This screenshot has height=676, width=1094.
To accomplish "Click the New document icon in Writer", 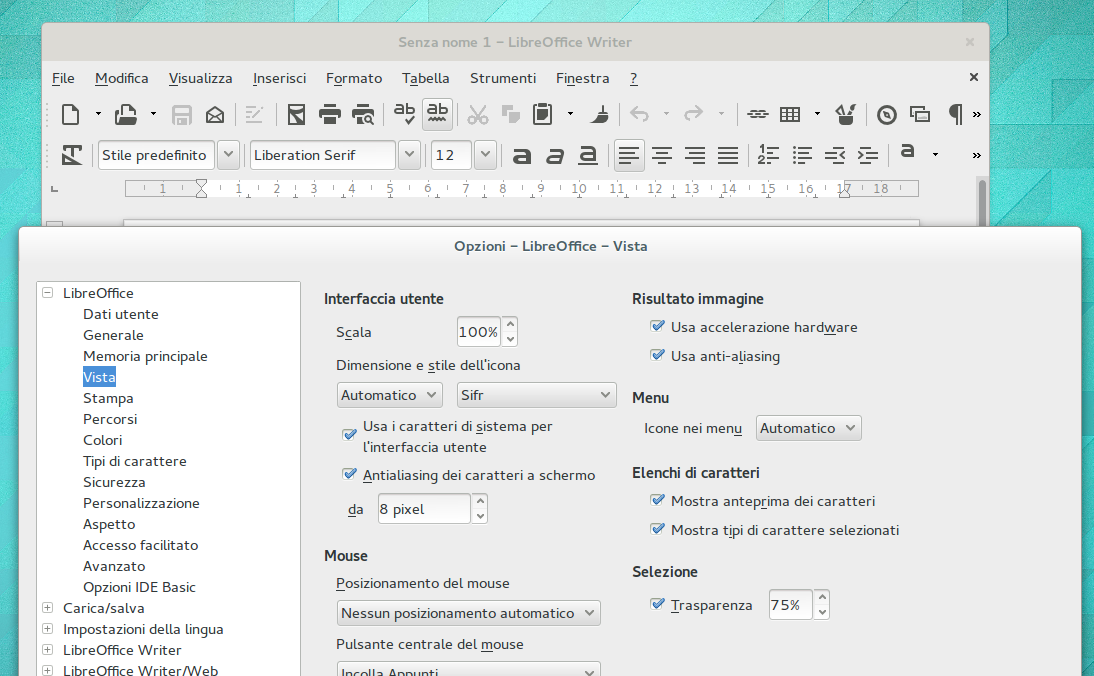I will (x=70, y=114).
